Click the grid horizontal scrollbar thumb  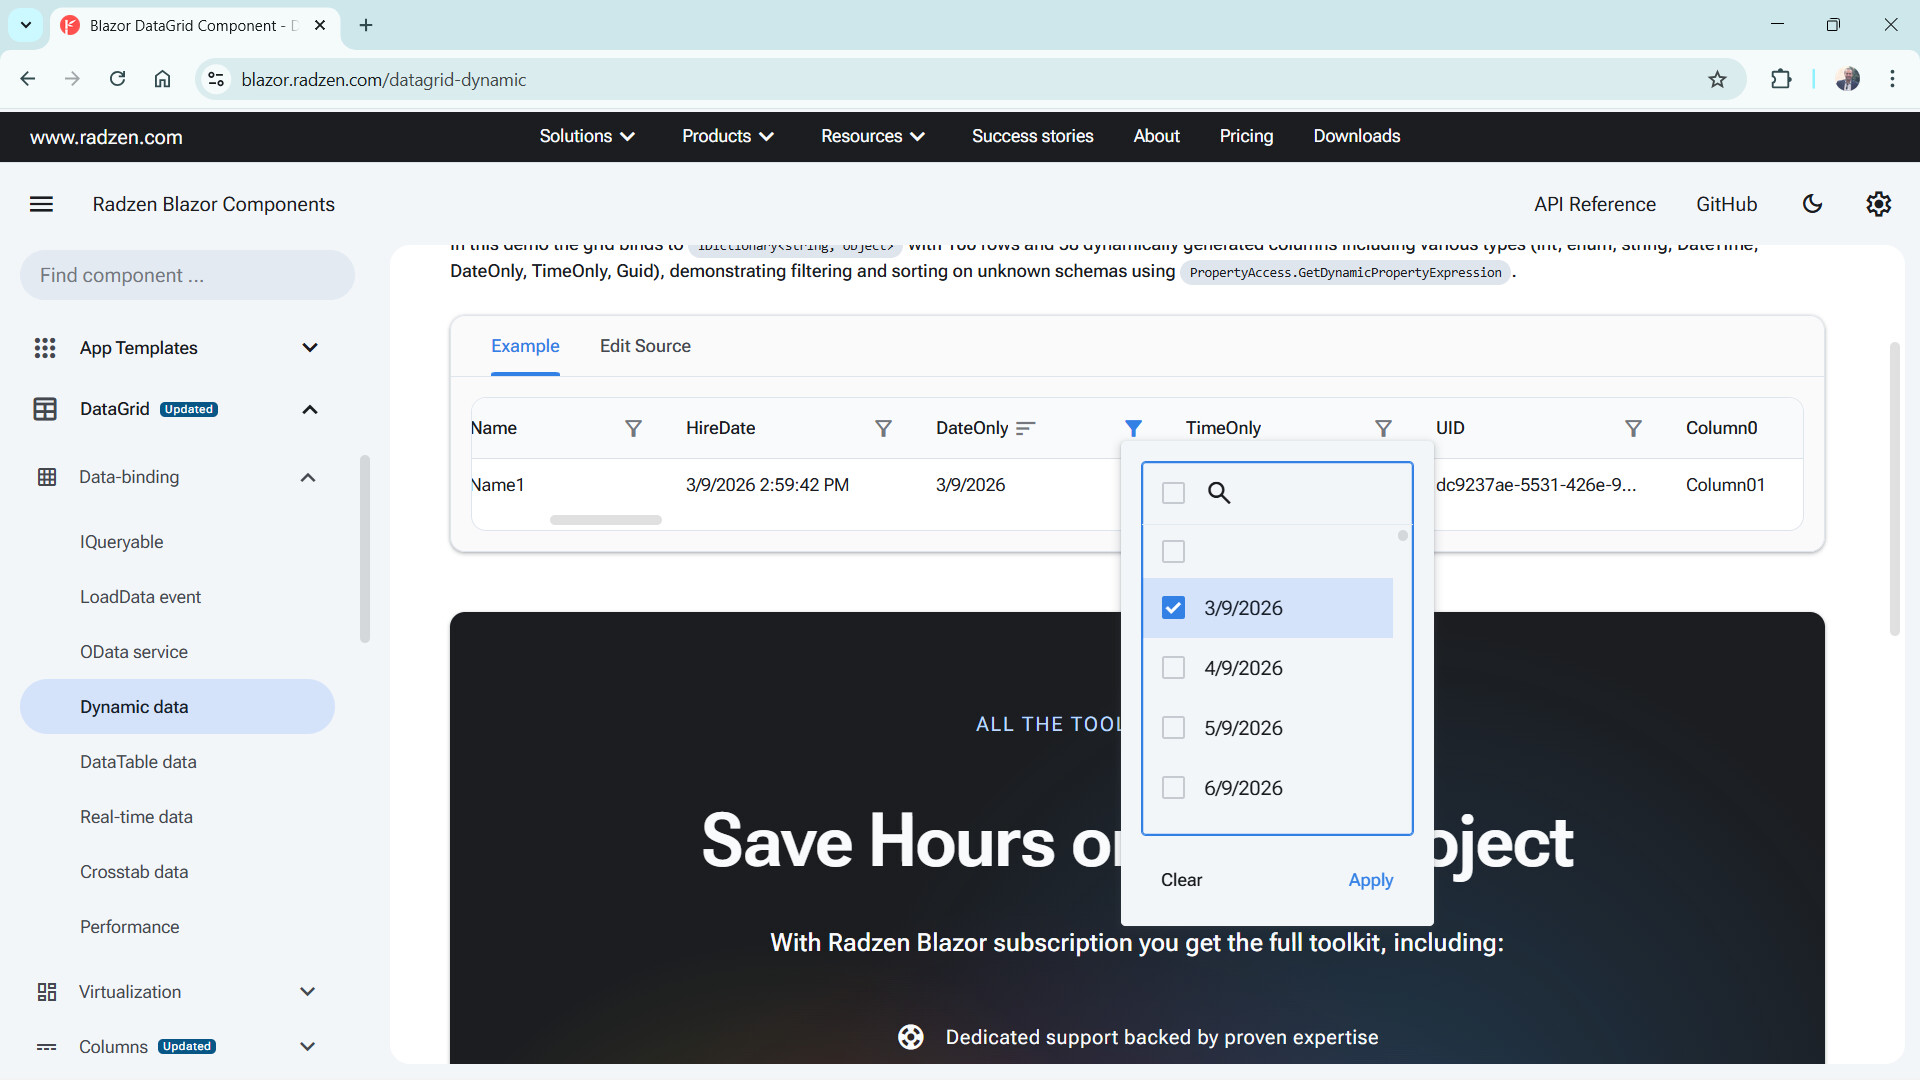(605, 520)
